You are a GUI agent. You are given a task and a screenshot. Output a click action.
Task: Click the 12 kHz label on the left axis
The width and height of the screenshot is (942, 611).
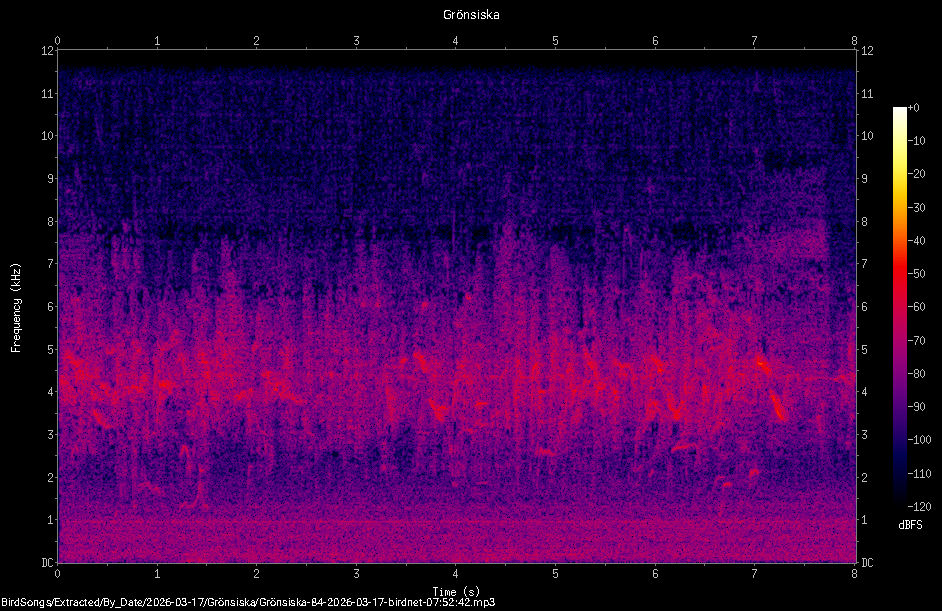tap(47, 50)
